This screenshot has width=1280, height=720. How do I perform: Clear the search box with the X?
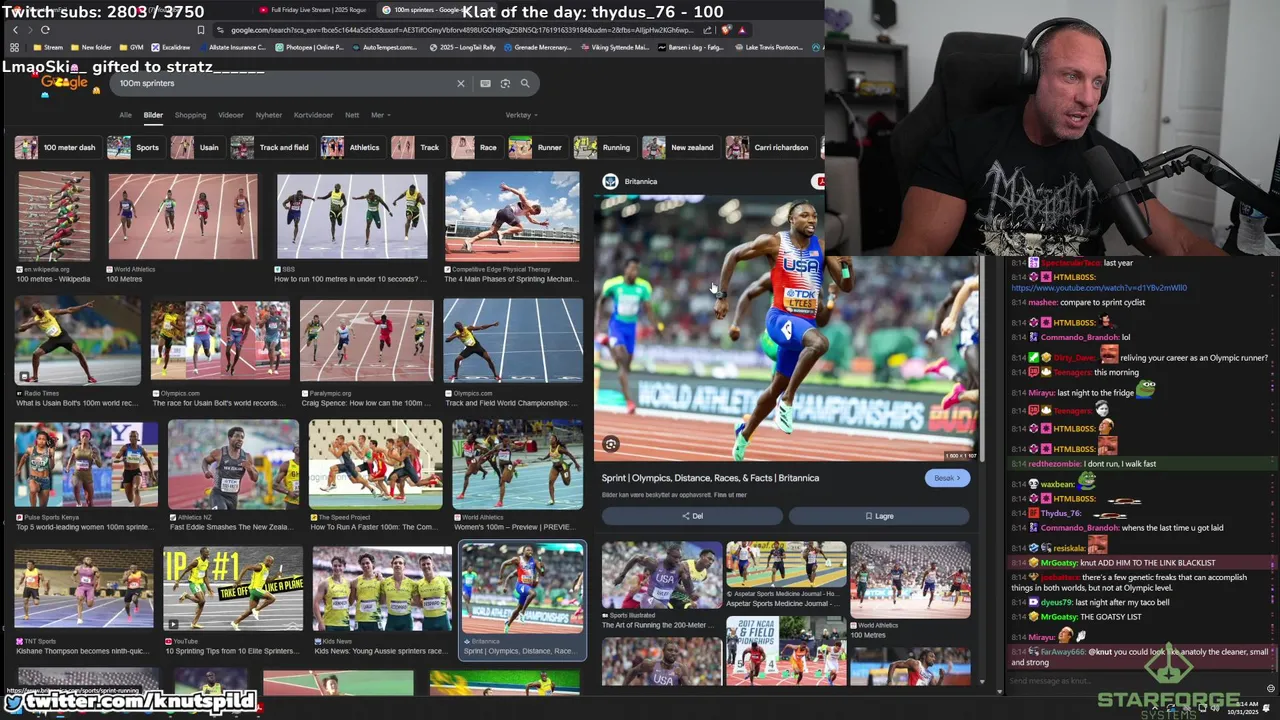click(x=461, y=83)
